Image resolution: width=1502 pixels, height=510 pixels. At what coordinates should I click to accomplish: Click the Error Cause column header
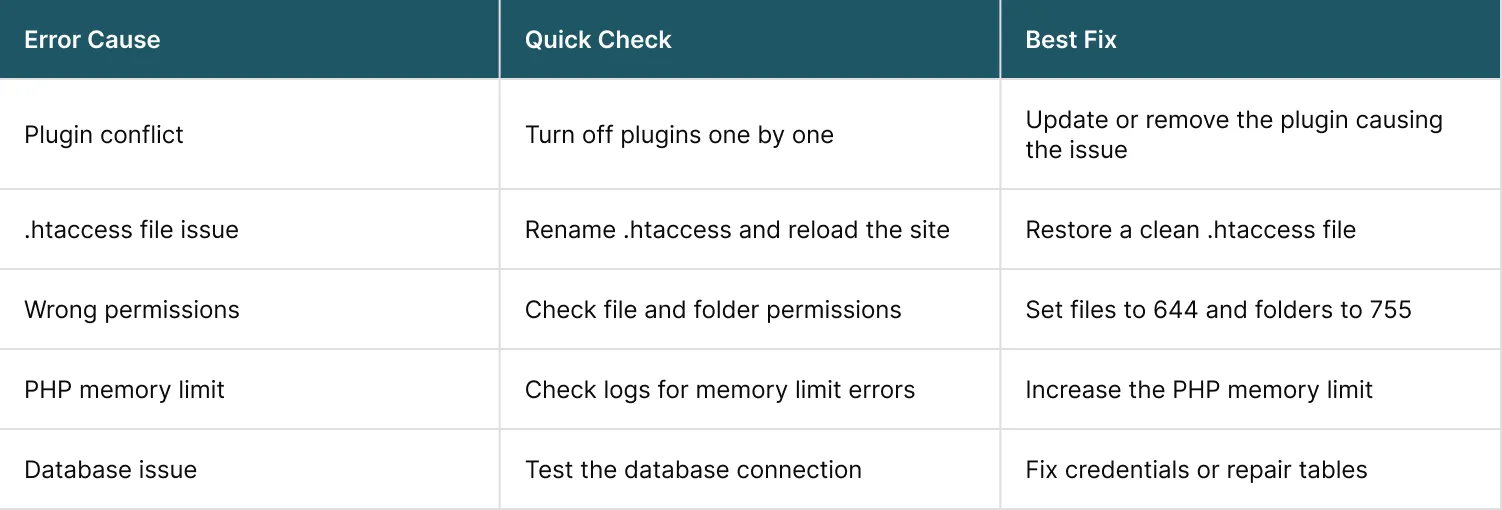tap(92, 40)
